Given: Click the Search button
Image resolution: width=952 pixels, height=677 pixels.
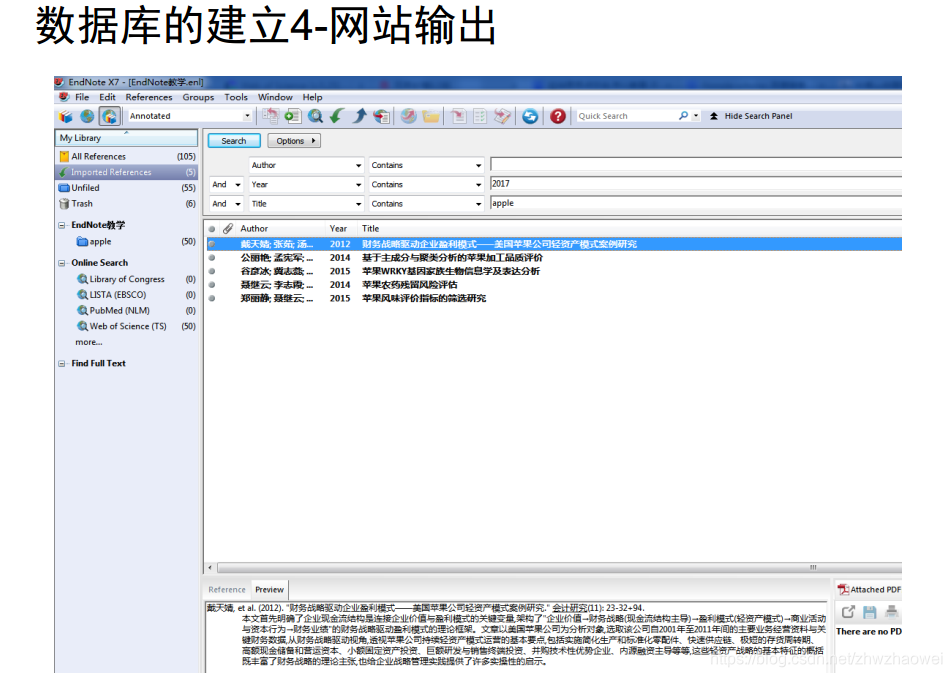Looking at the screenshot, I should tap(234, 141).
